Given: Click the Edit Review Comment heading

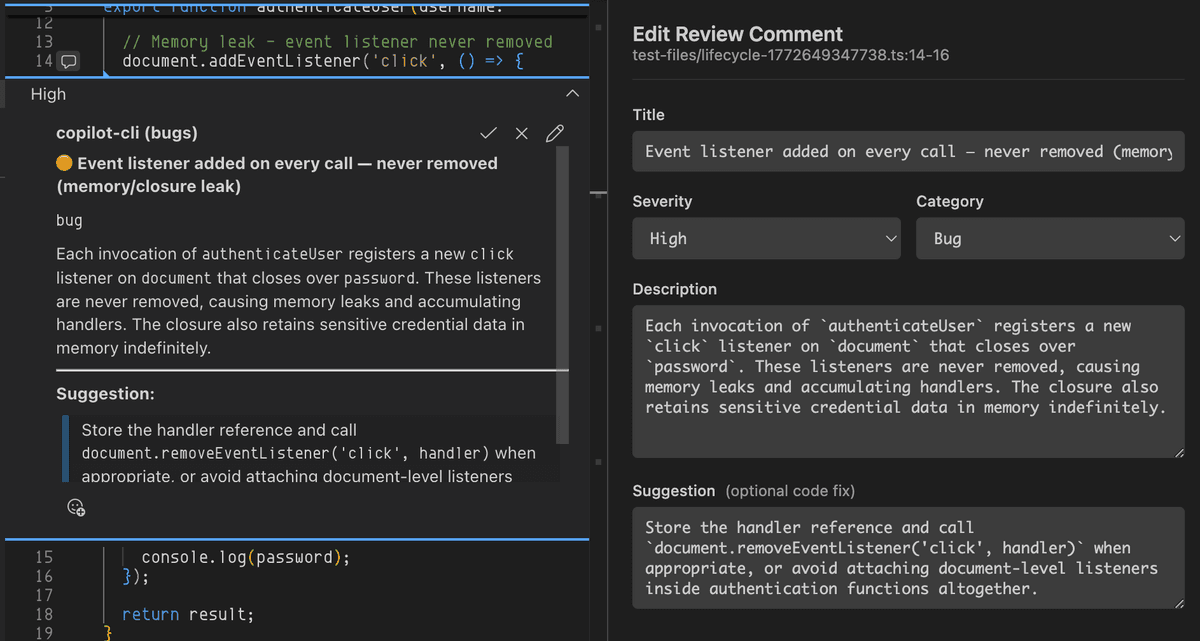Looking at the screenshot, I should pyautogui.click(x=737, y=33).
